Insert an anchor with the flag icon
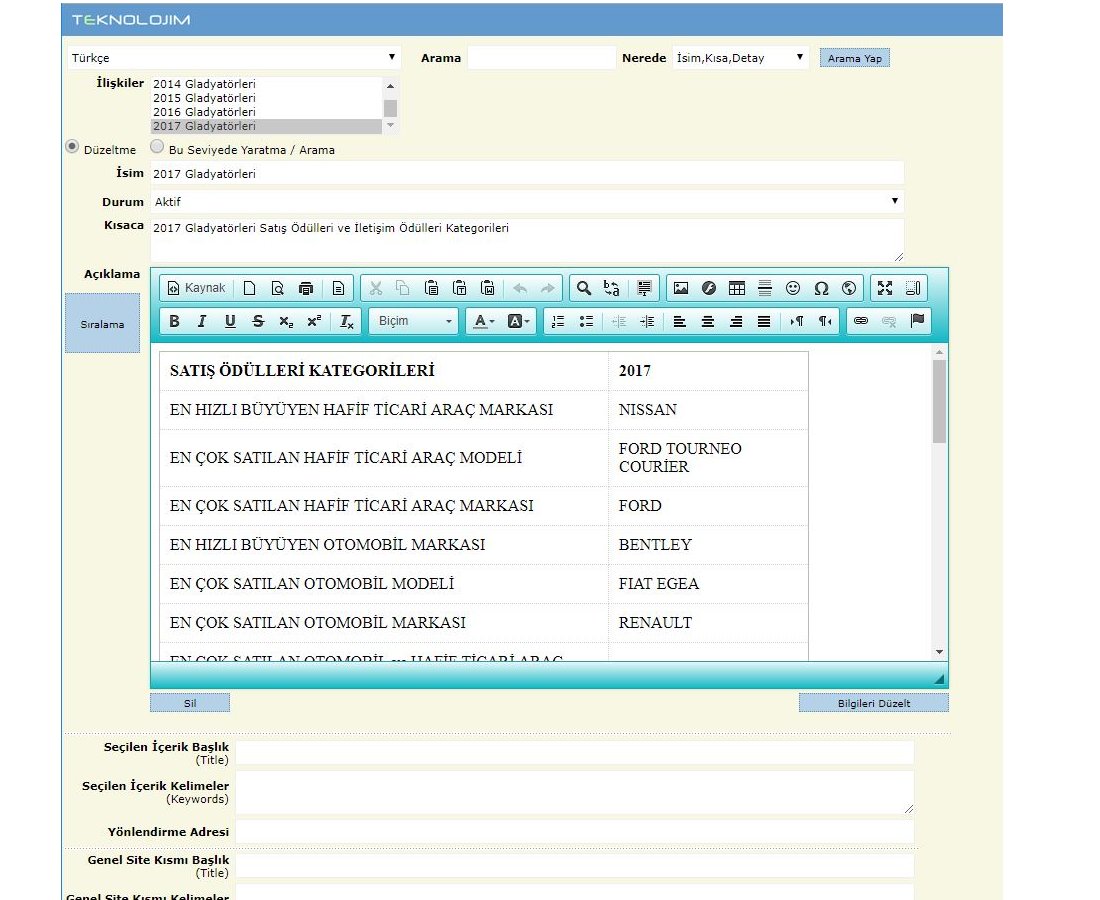 pos(917,321)
